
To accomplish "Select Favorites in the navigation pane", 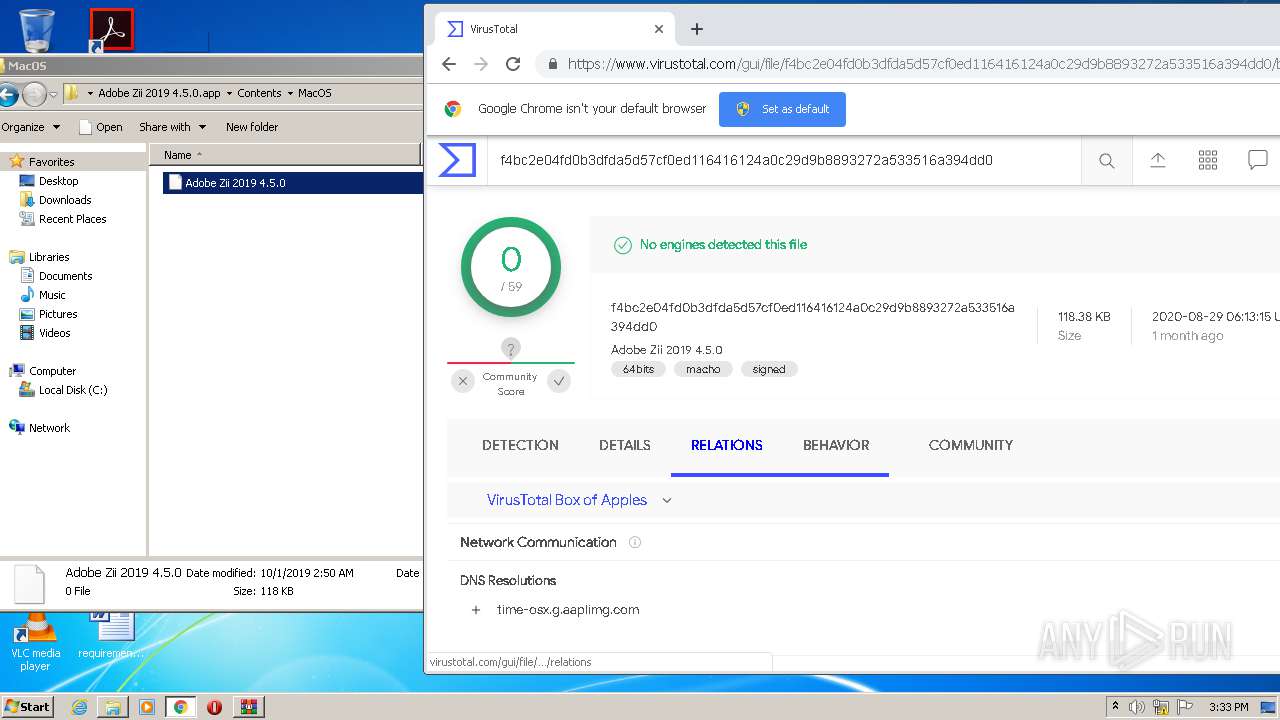I will tap(51, 162).
